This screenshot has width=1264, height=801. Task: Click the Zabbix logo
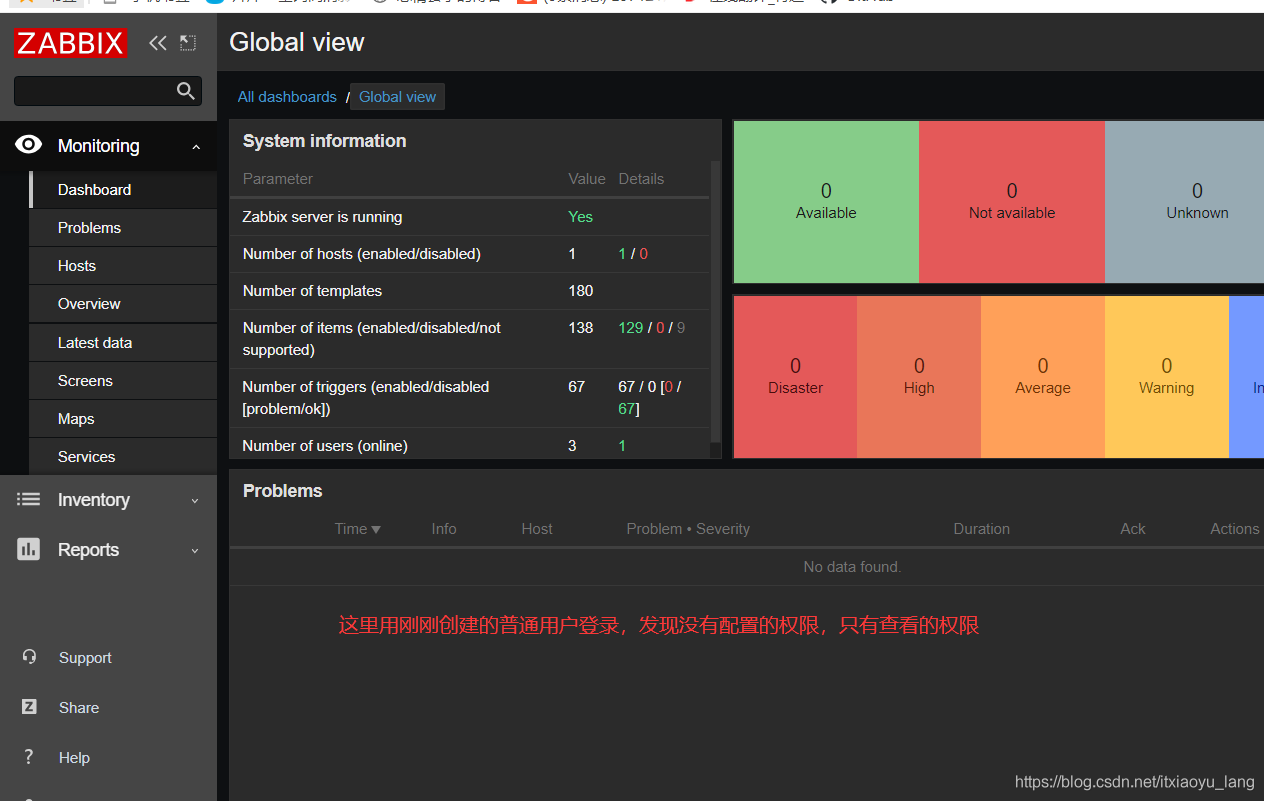coord(70,43)
